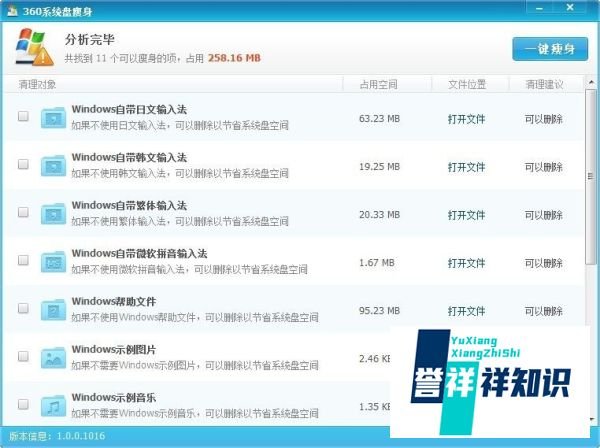The width and height of the screenshot is (600, 448).
Task: Minimize the 360系统盘瘦身 window
Action: click(539, 8)
